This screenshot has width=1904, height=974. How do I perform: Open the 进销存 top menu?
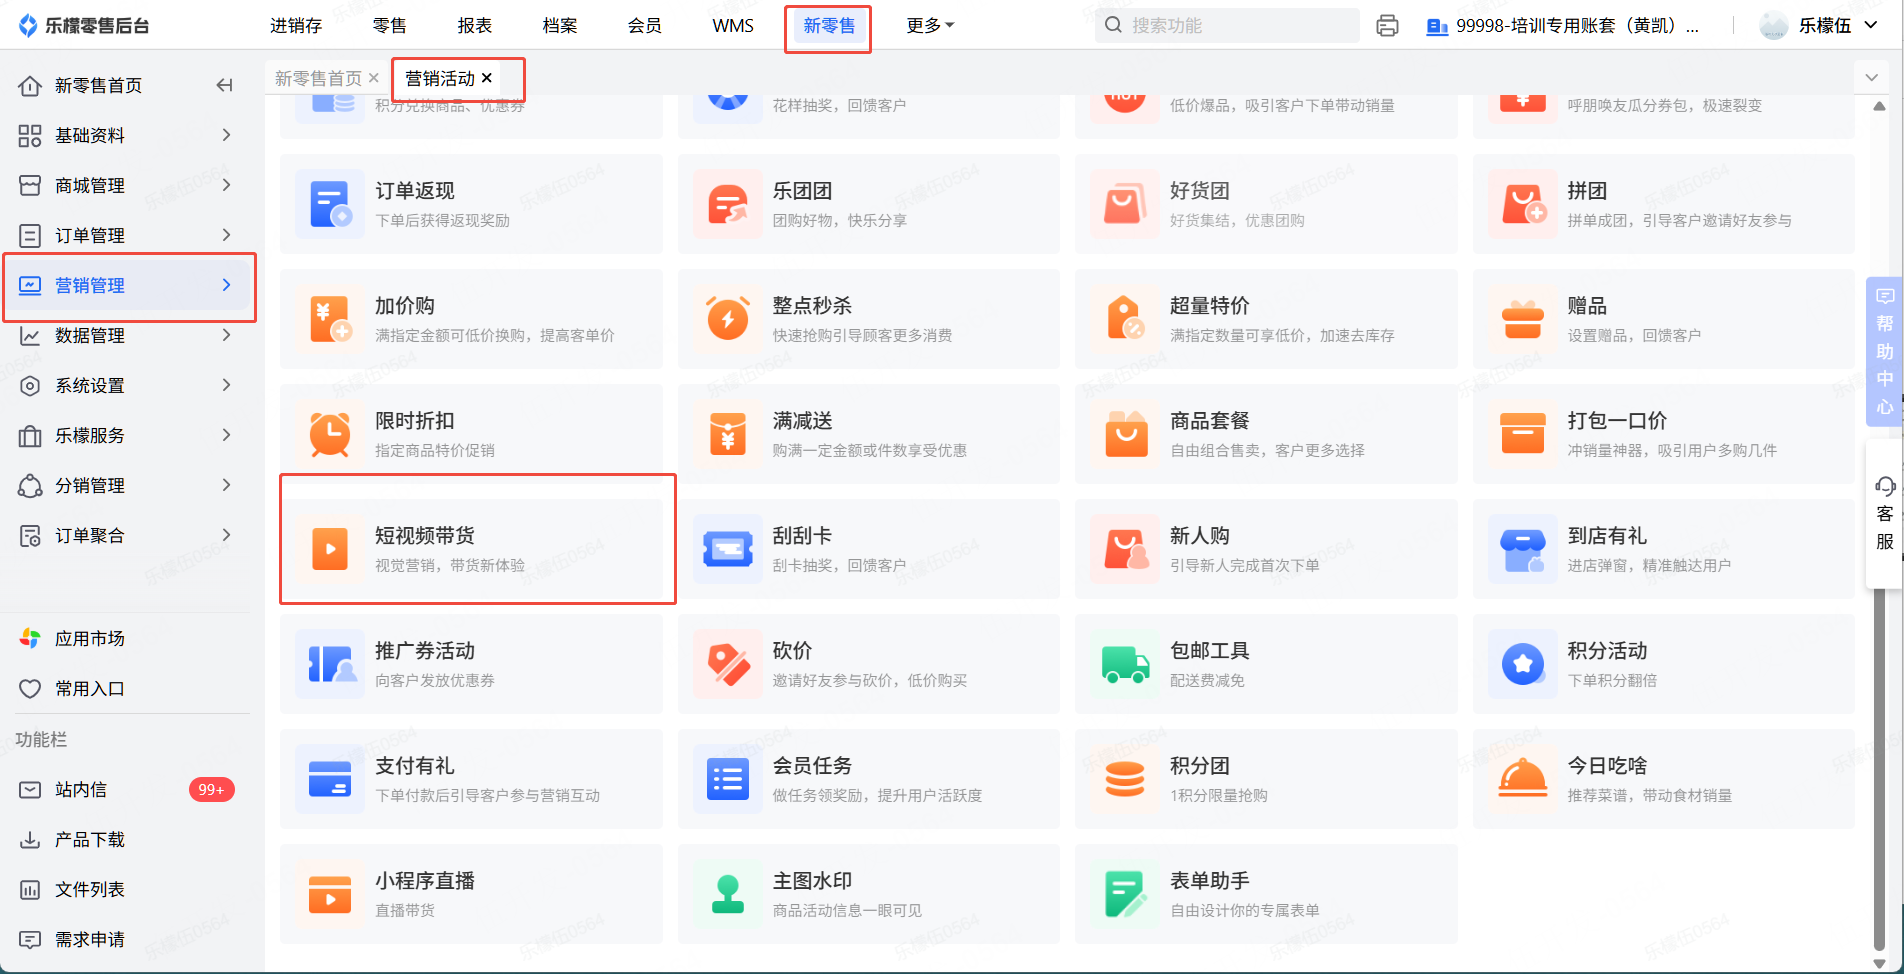tap(296, 26)
